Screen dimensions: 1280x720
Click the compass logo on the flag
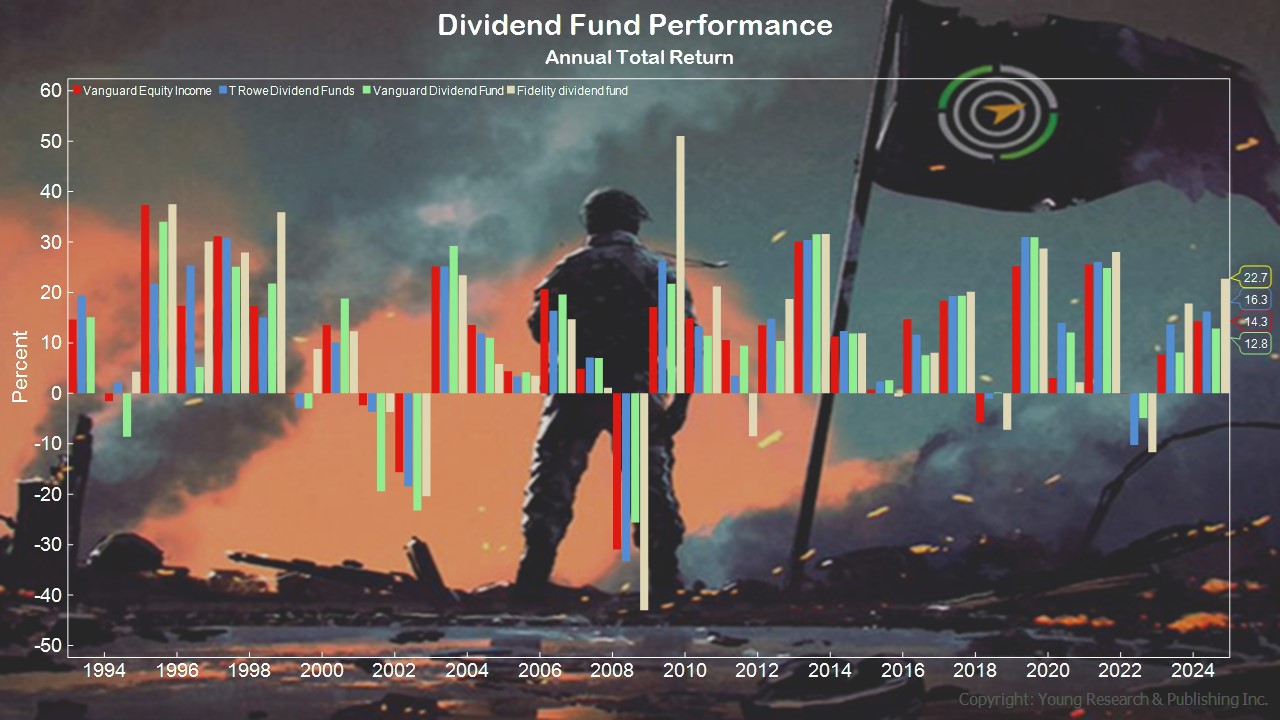(997, 113)
